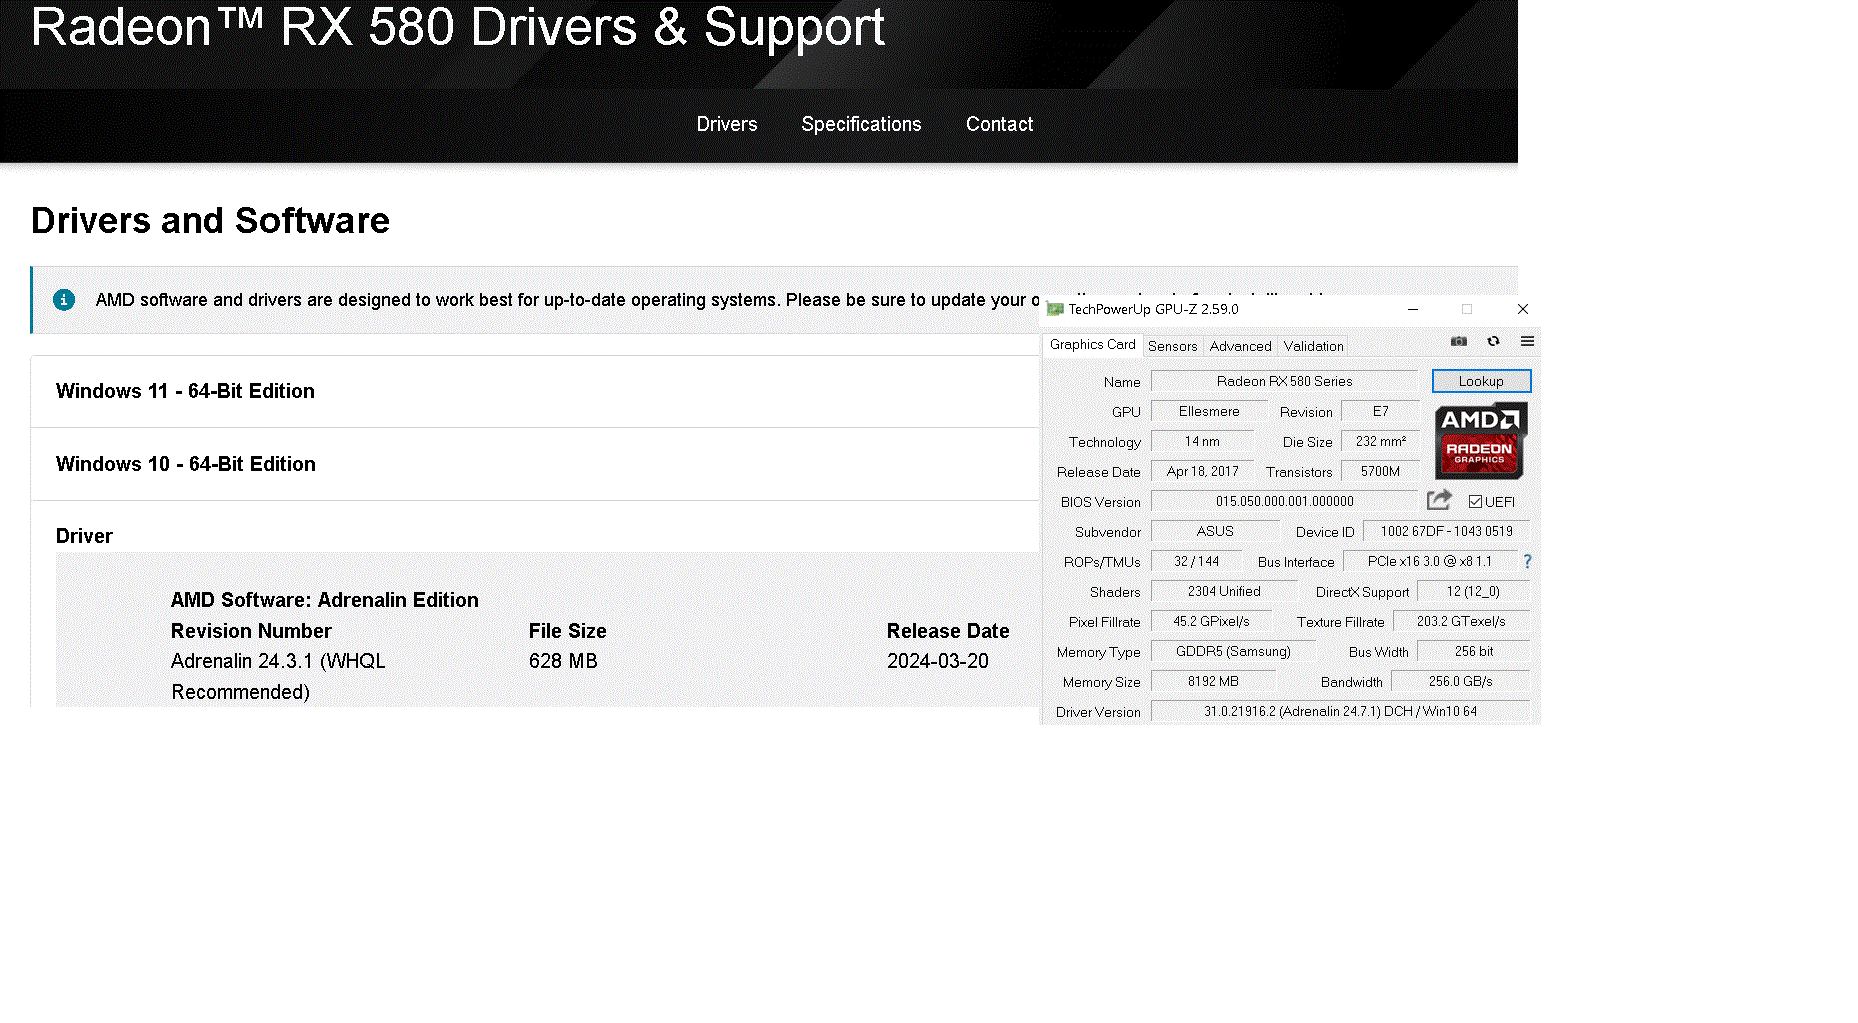Click the blue info icon in notice

tap(64, 300)
